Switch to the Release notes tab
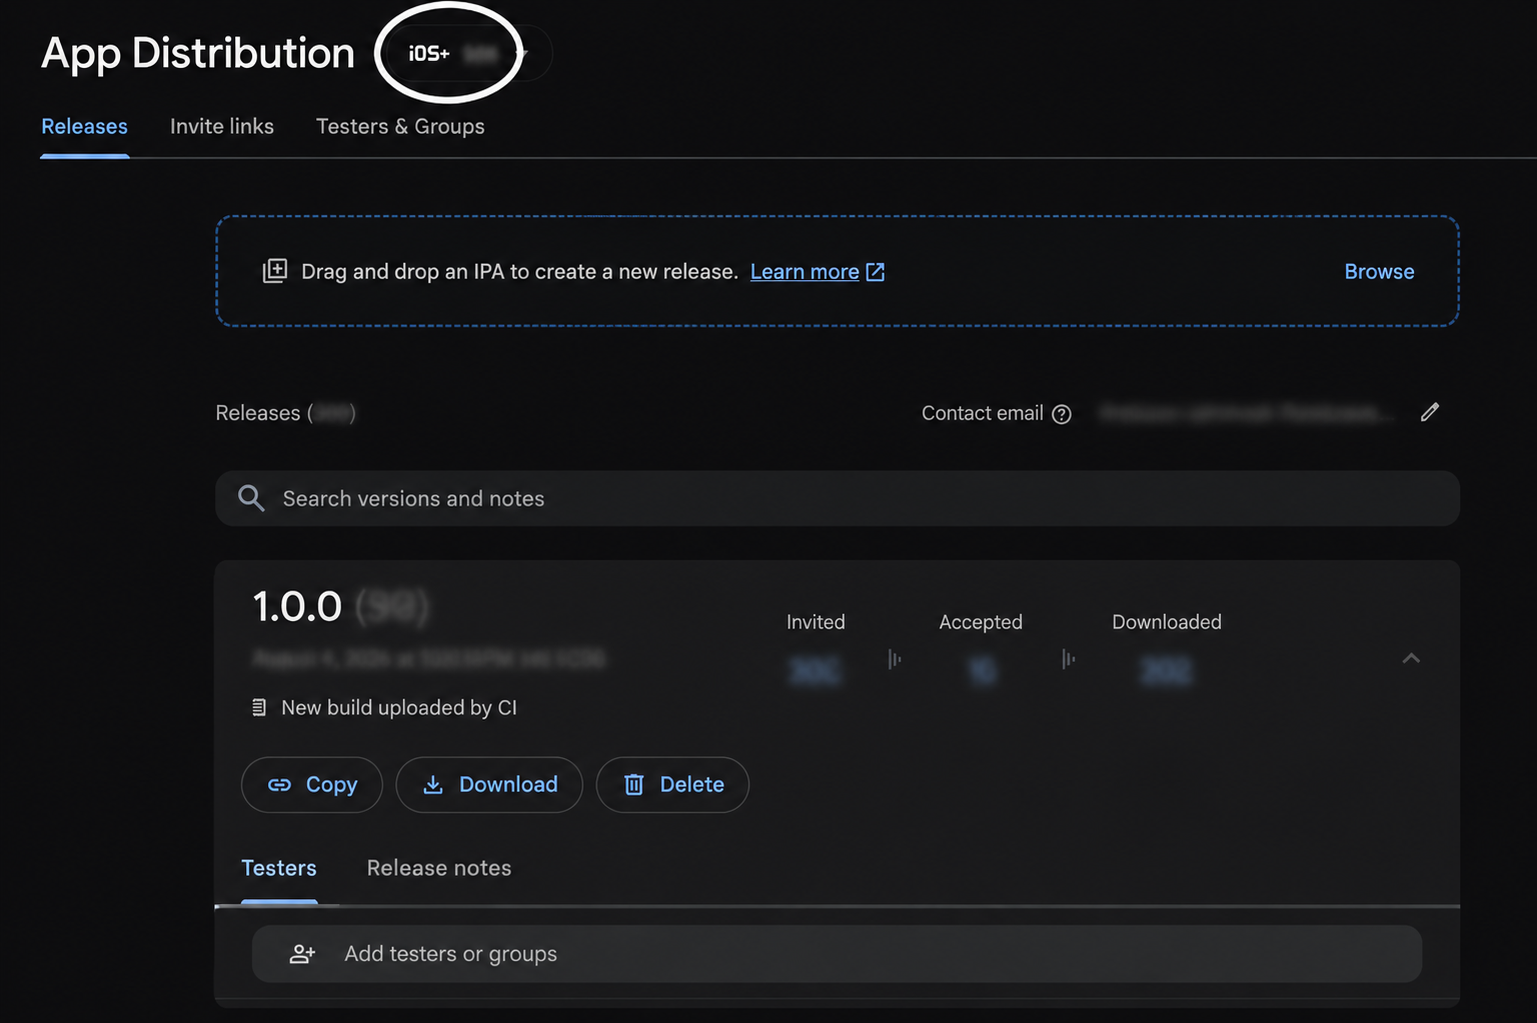The image size is (1537, 1023). click(x=439, y=868)
